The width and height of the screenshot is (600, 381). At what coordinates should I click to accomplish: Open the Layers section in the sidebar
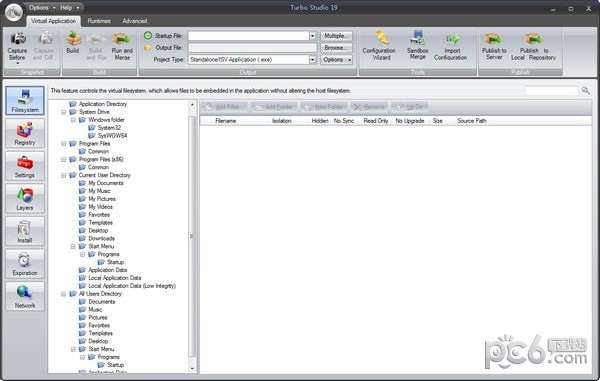[25, 199]
